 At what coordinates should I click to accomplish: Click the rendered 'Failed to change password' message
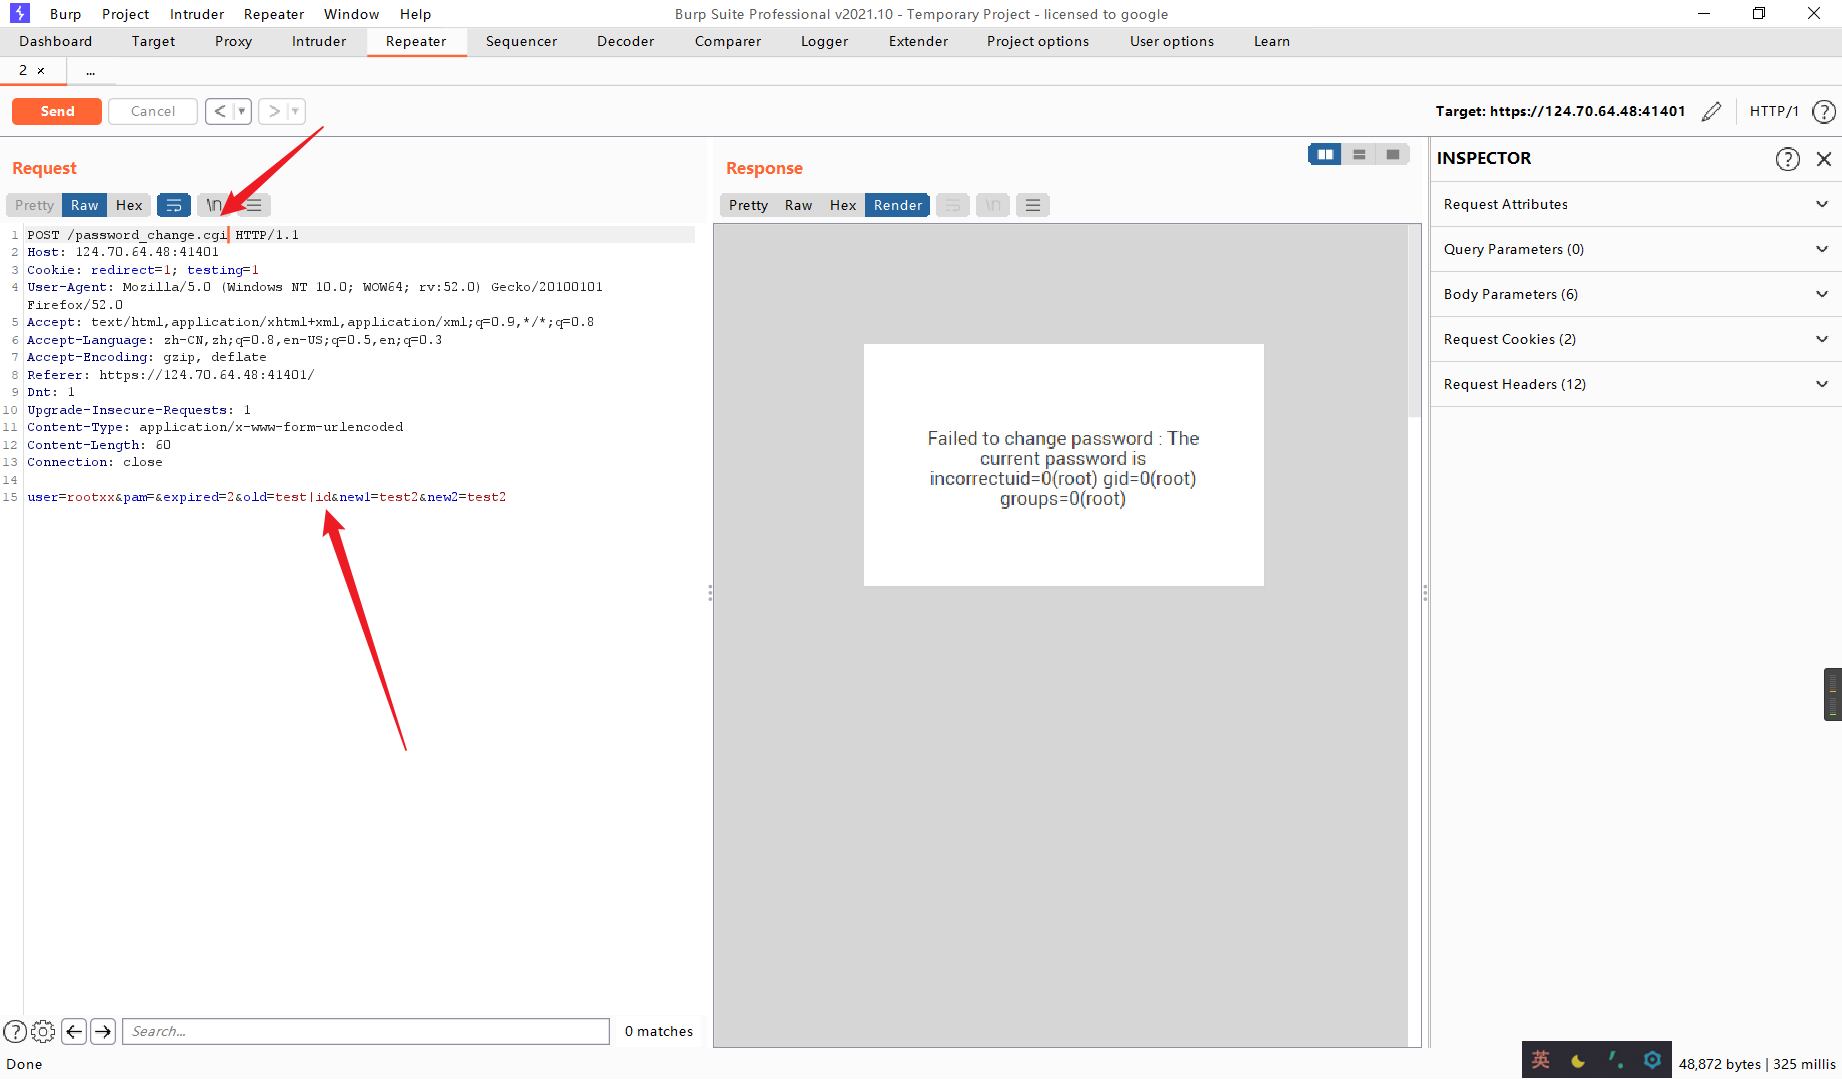point(1063,468)
